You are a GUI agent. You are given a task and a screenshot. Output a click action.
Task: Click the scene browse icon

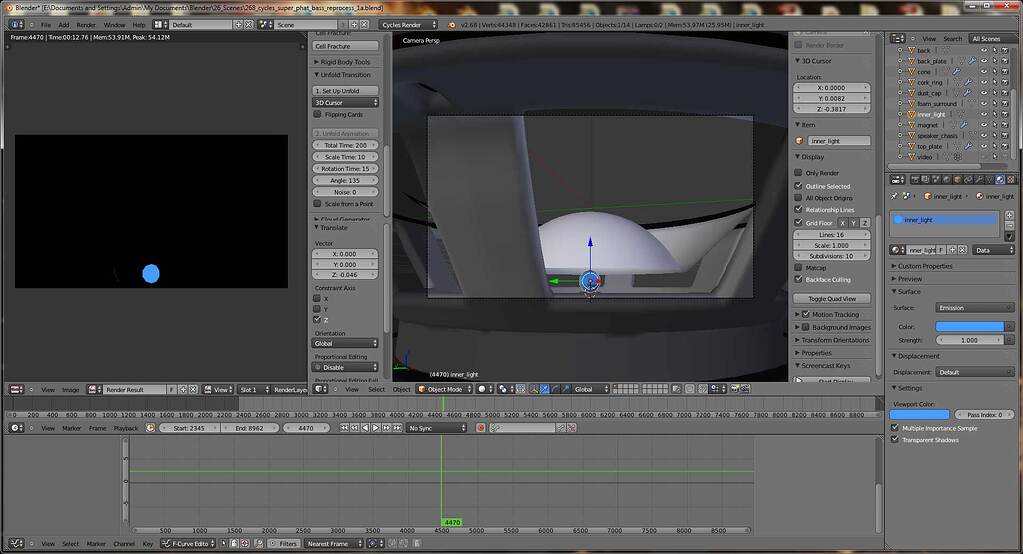click(265, 24)
